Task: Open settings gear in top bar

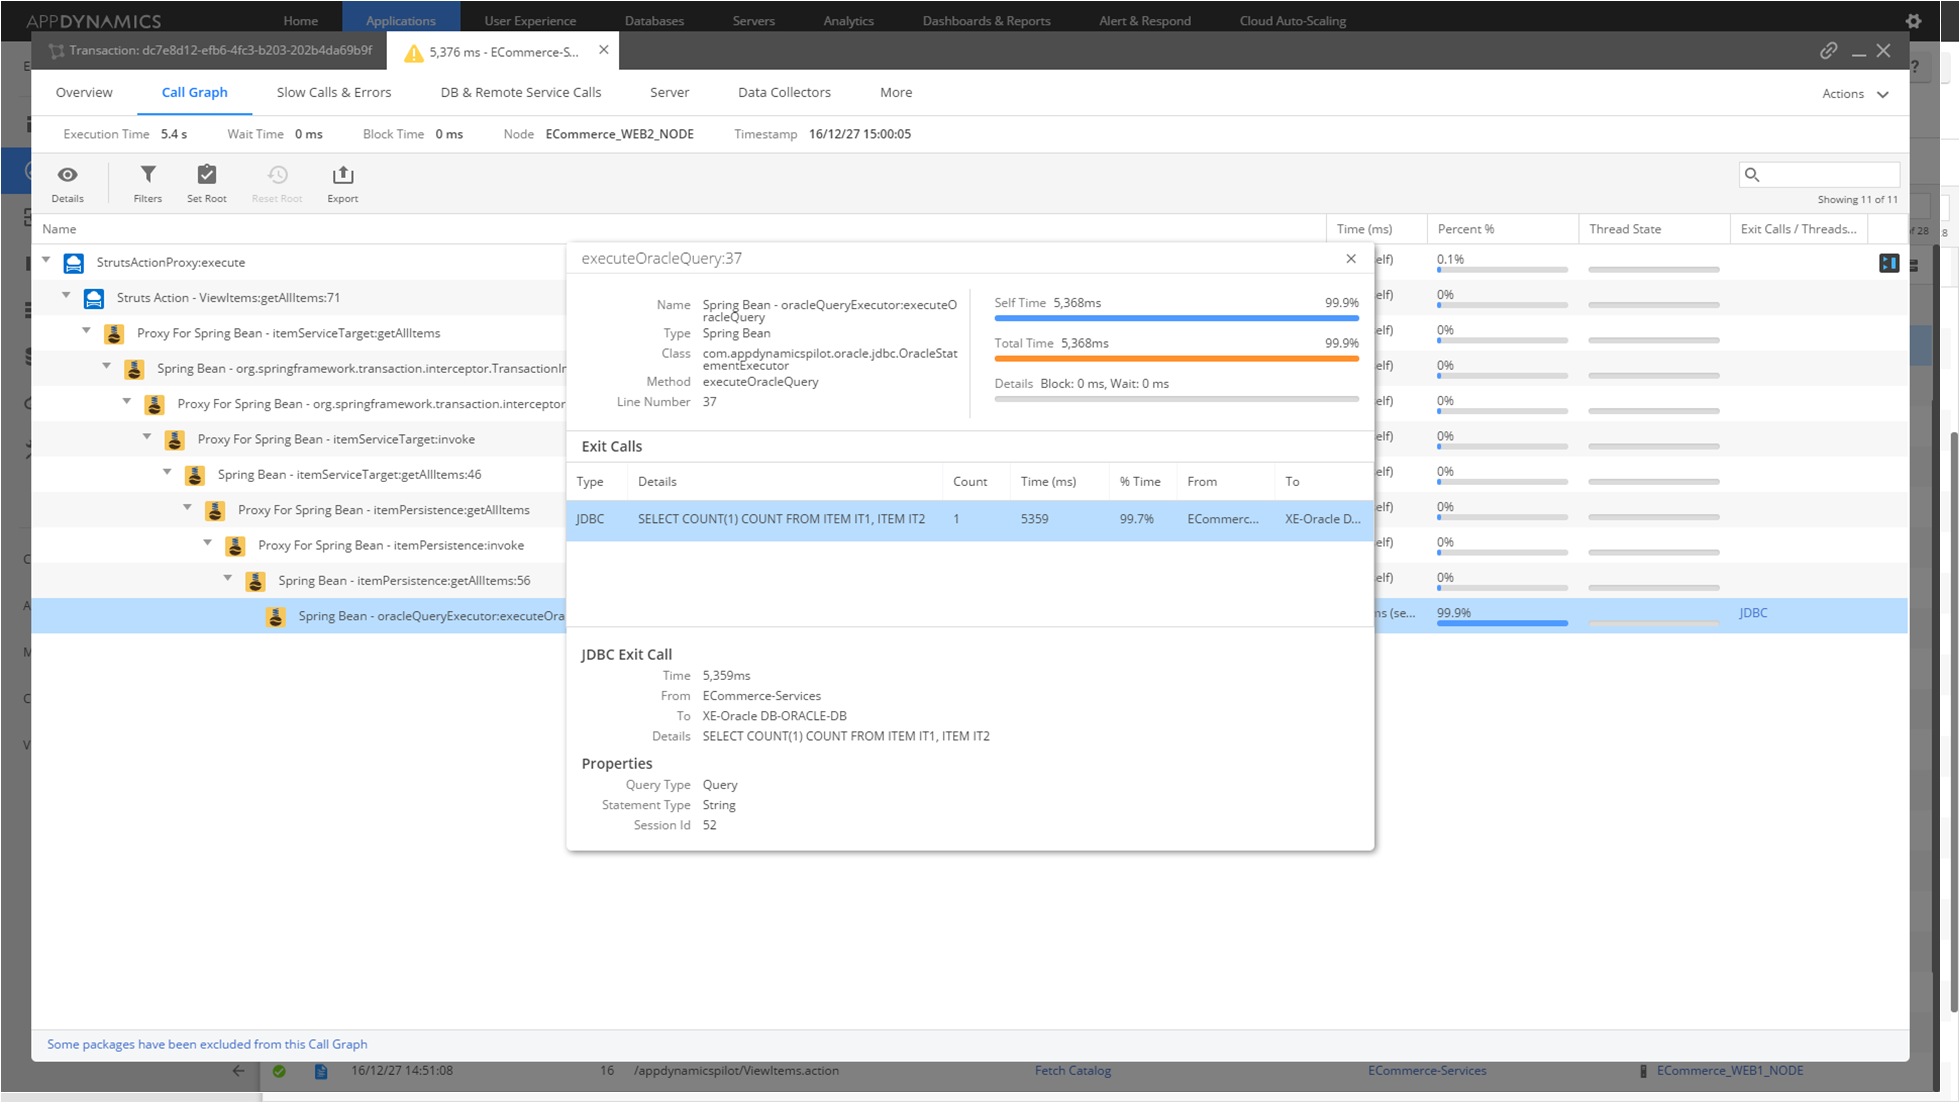Action: [1913, 21]
